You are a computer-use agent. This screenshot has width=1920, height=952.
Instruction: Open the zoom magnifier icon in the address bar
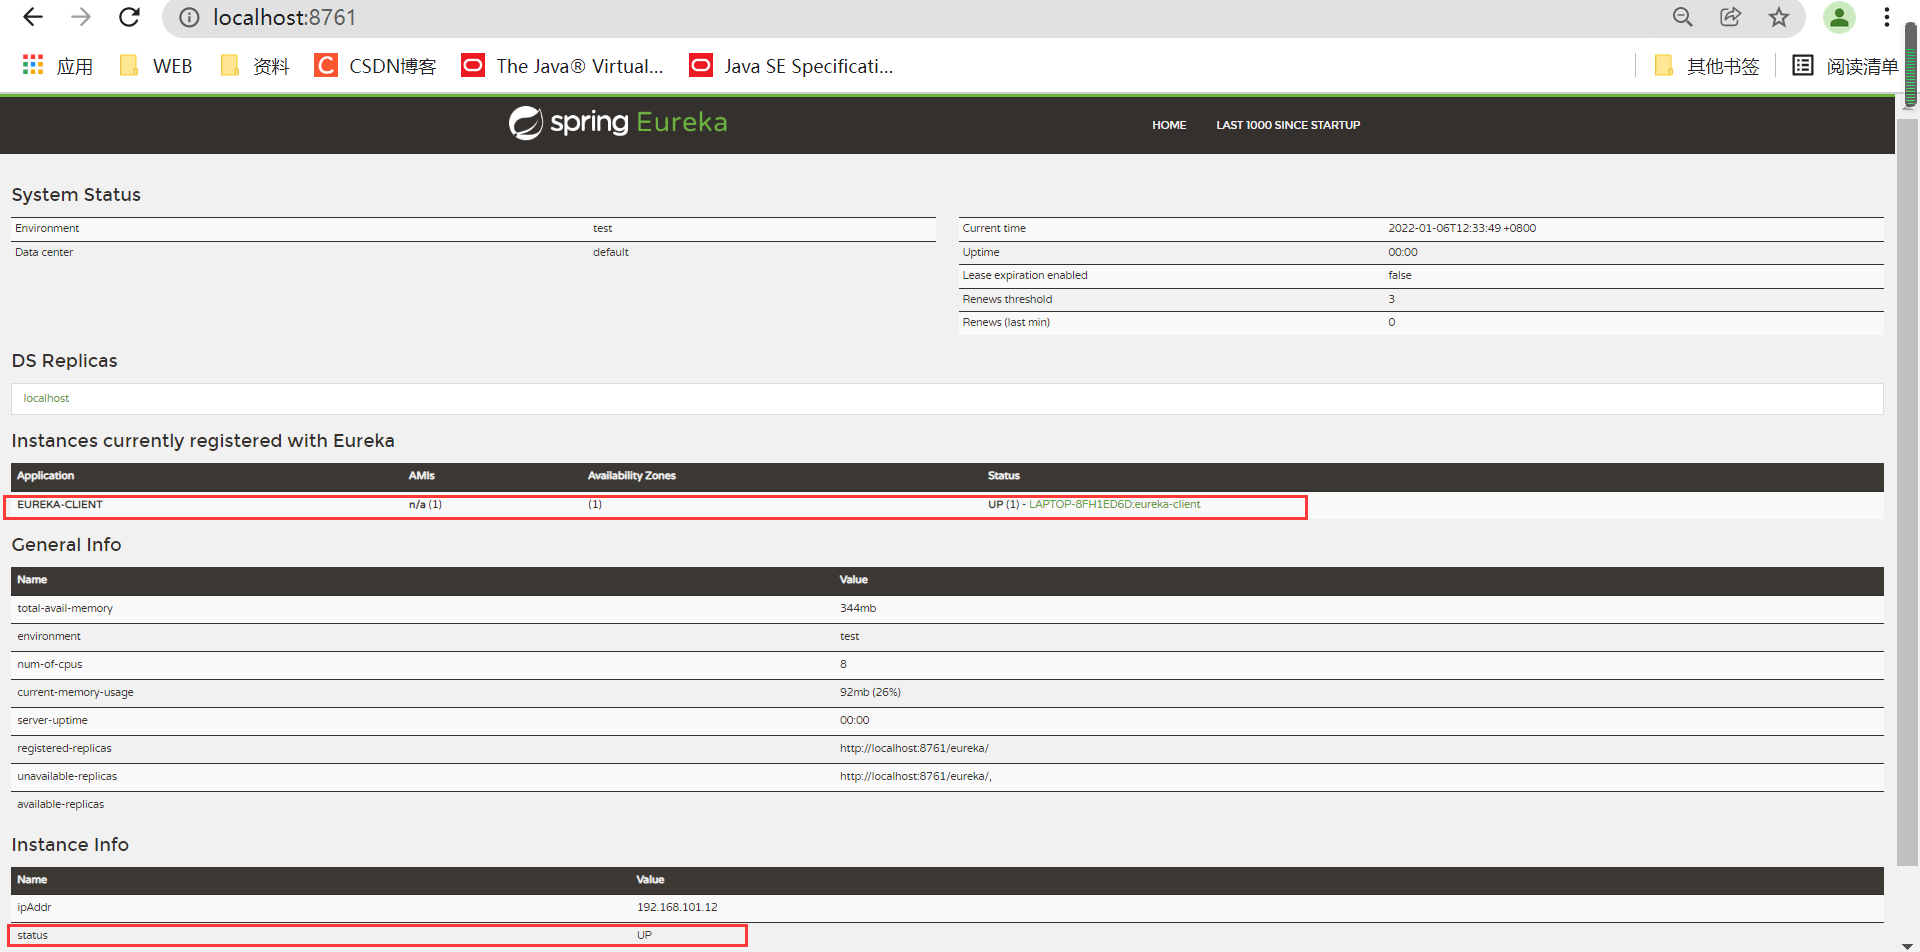click(1683, 17)
